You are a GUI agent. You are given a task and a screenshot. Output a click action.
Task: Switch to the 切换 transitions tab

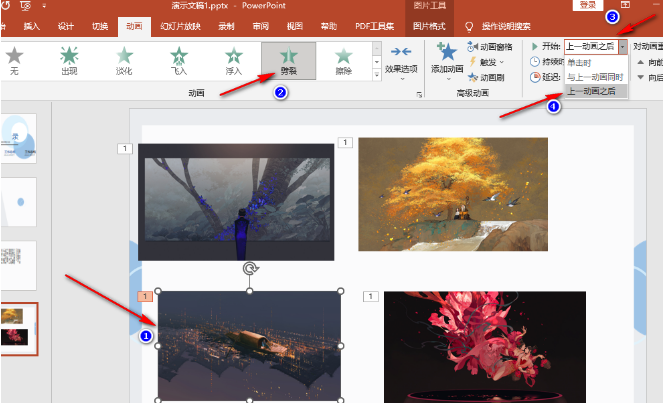point(100,26)
